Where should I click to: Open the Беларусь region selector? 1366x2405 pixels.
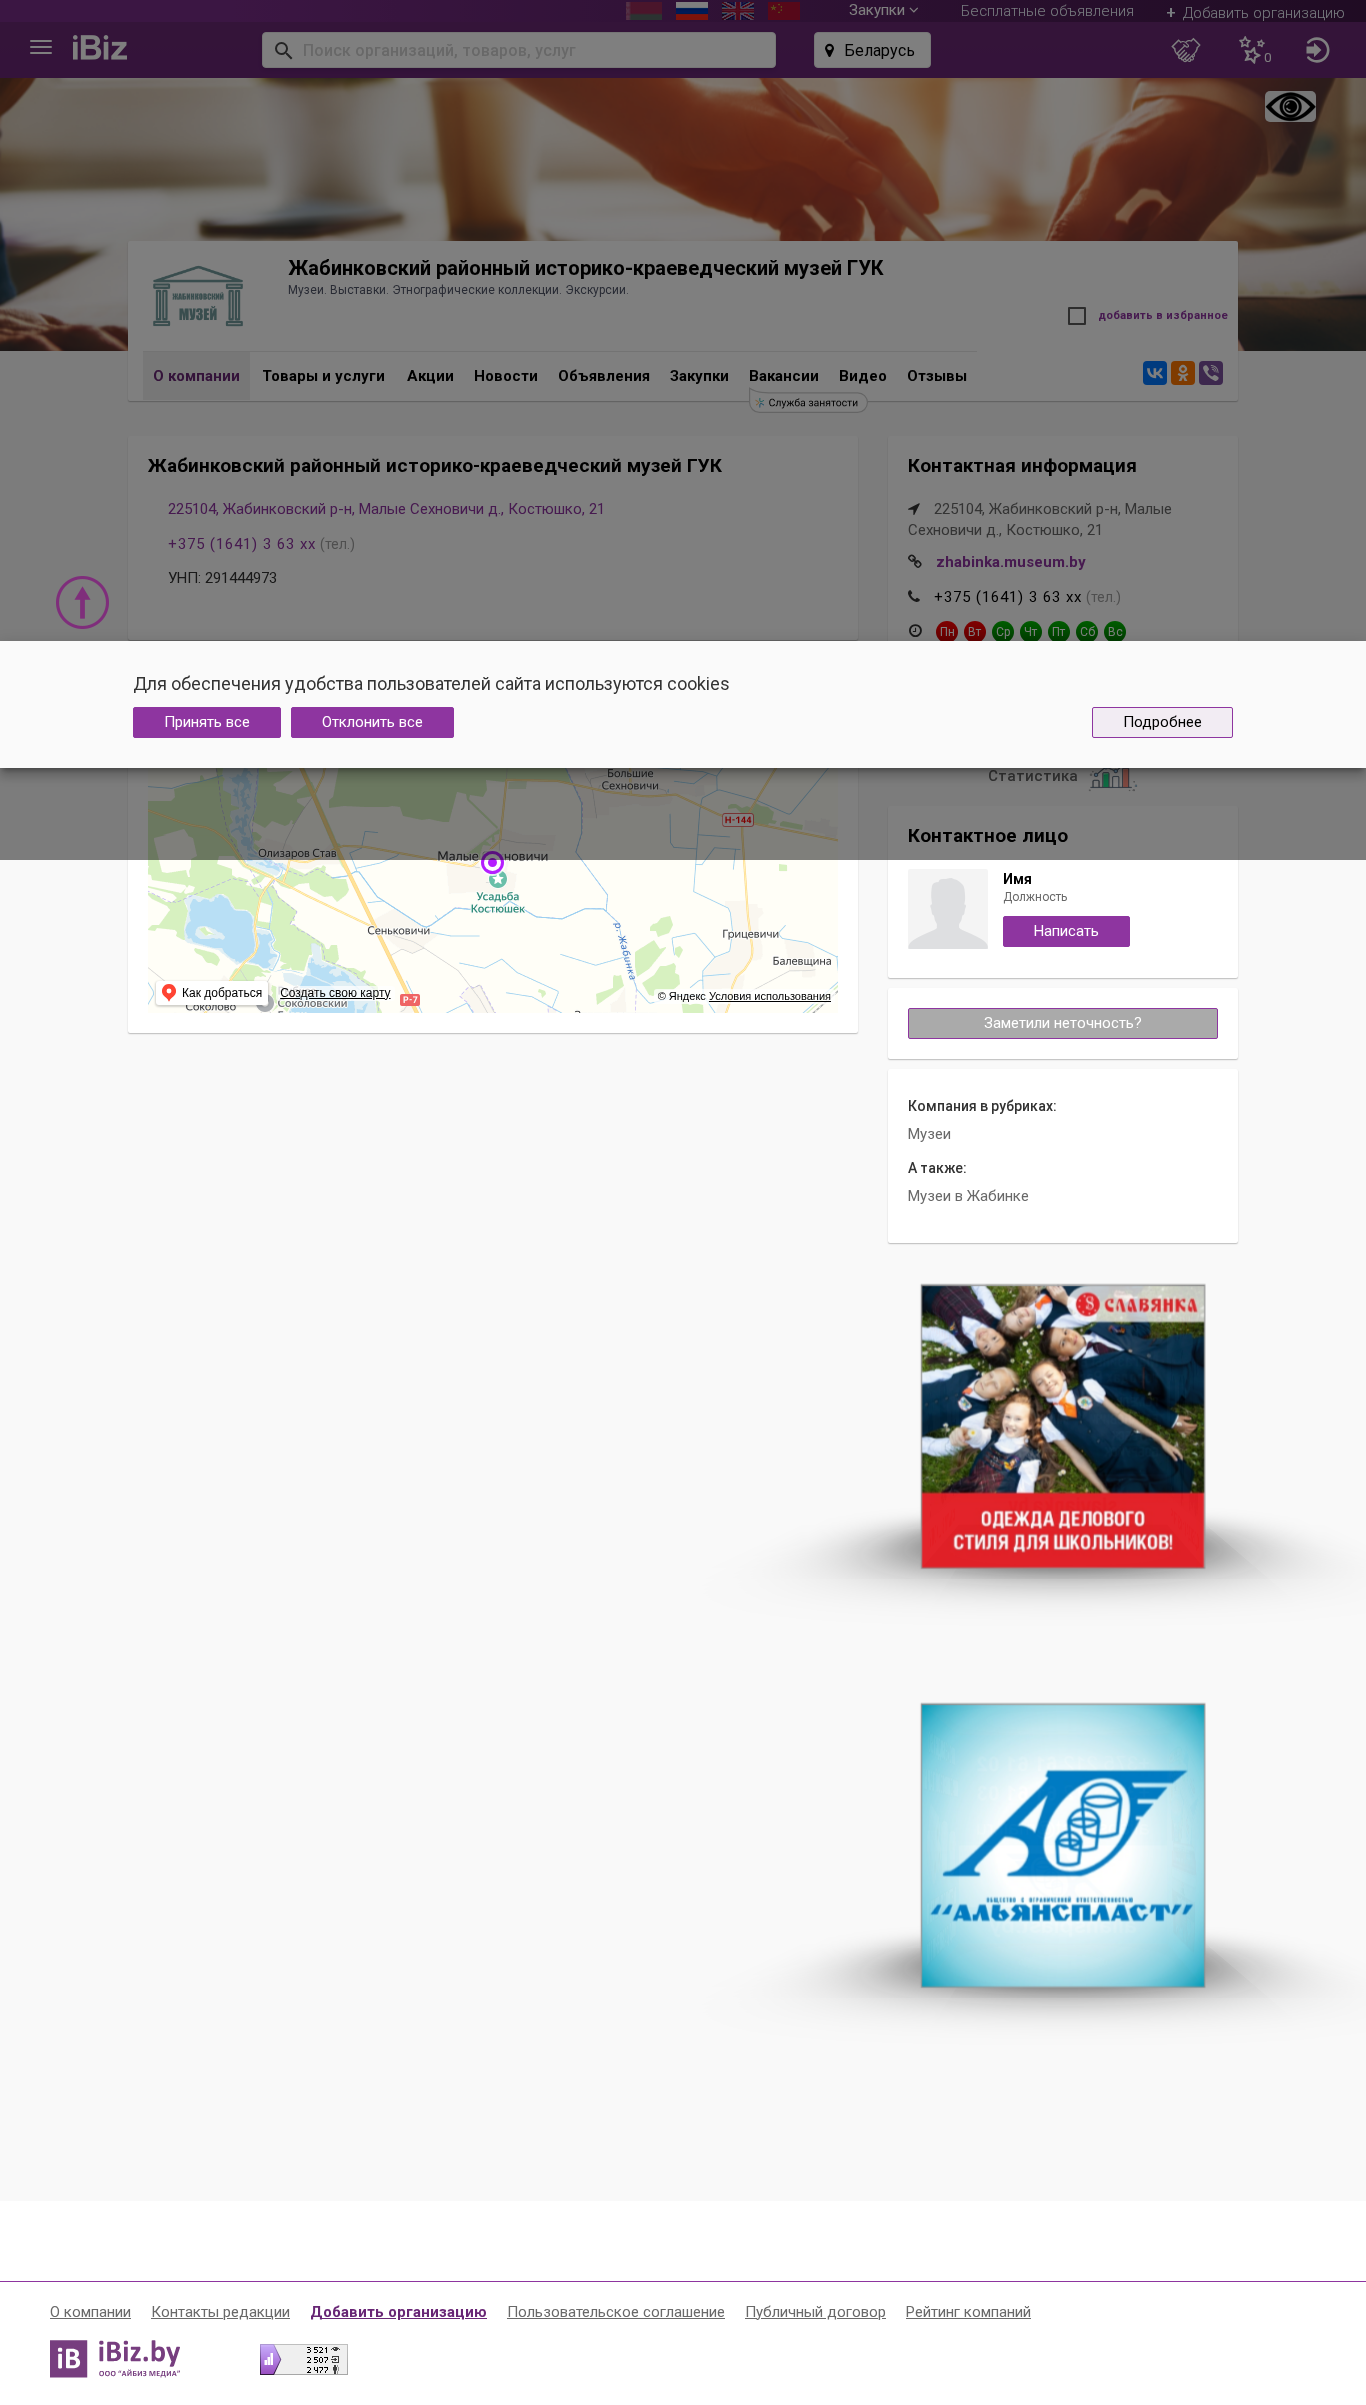coord(872,50)
